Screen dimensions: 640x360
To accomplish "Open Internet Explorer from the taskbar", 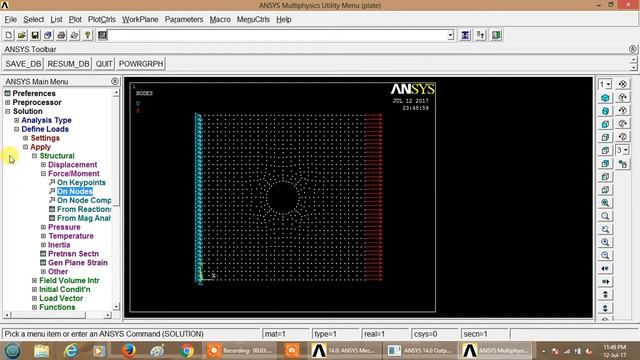I will [x=71, y=351].
